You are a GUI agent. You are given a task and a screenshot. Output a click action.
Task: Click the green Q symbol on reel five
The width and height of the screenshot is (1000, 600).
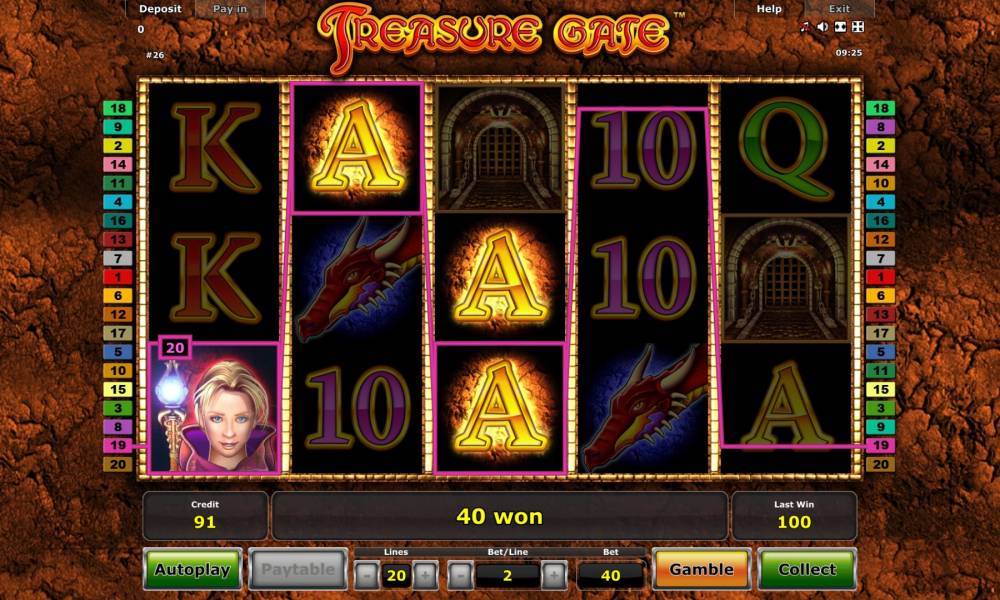[786, 148]
